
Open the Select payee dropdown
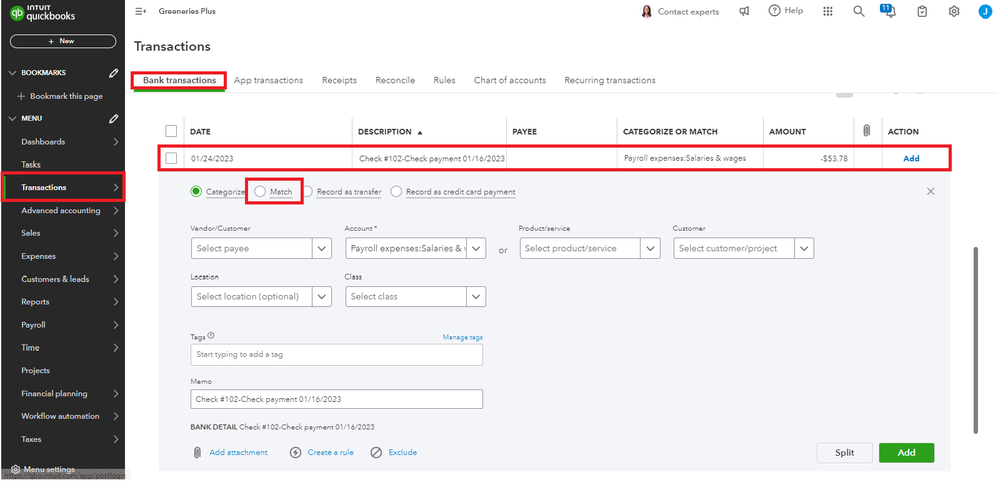[x=260, y=248]
